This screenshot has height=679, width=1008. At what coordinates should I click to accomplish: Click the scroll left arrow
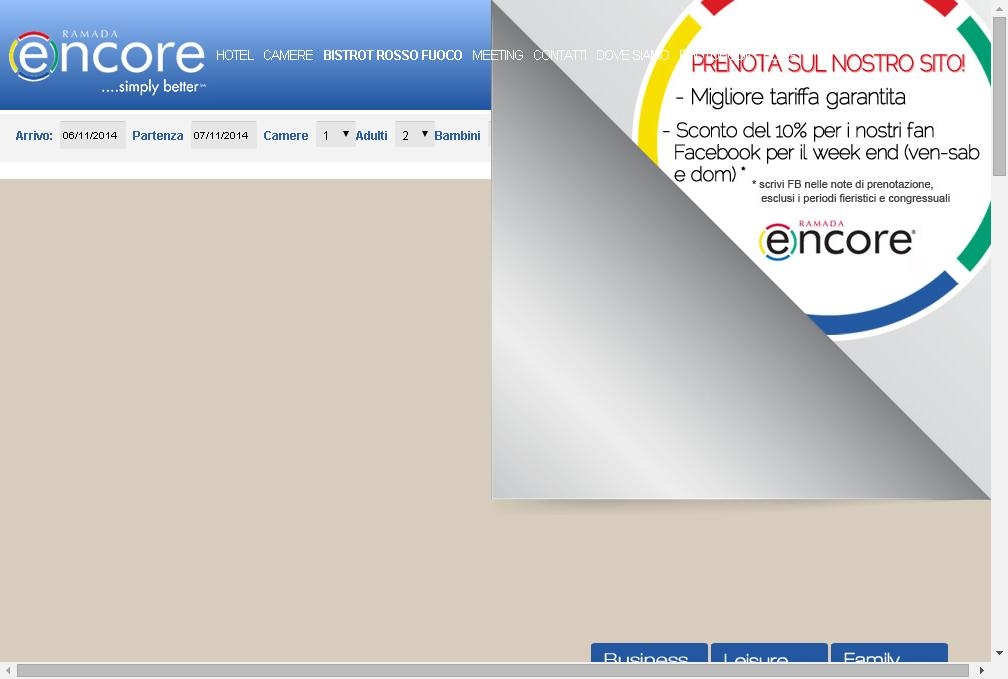click(x=8, y=671)
